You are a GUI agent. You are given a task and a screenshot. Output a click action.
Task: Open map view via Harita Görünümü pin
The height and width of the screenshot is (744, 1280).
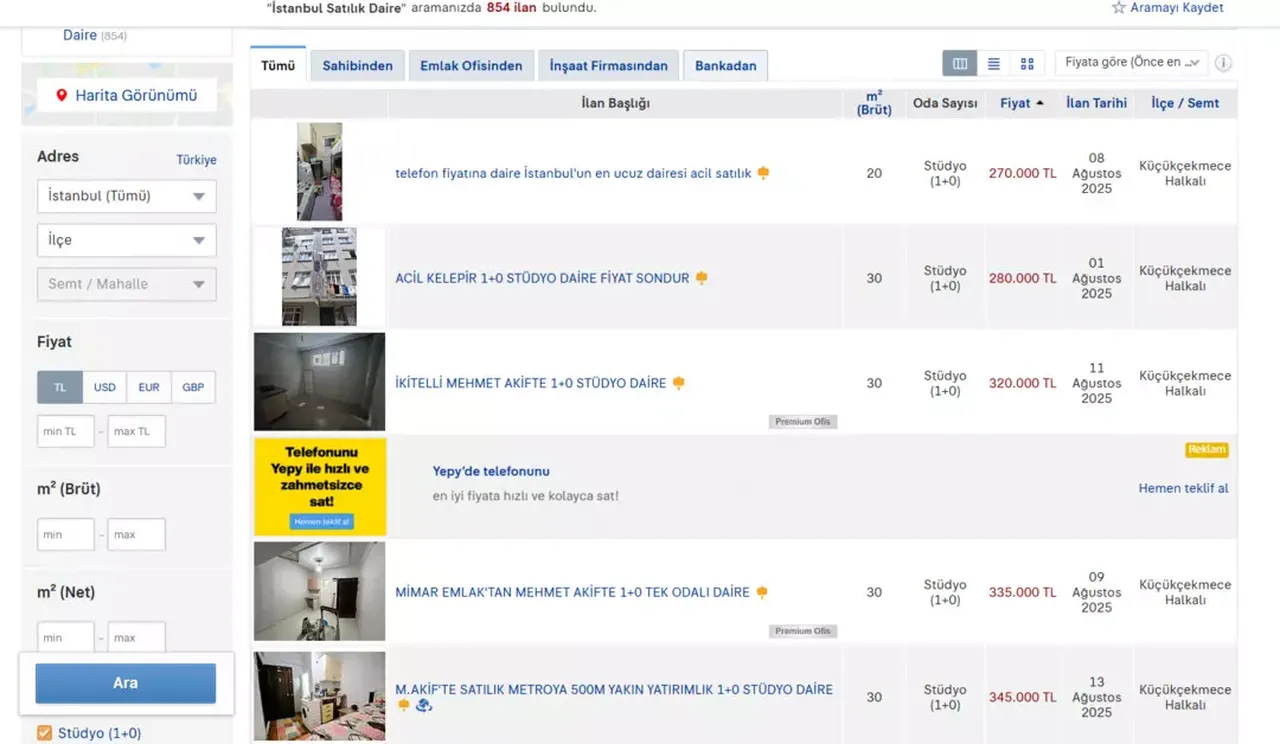click(62, 96)
